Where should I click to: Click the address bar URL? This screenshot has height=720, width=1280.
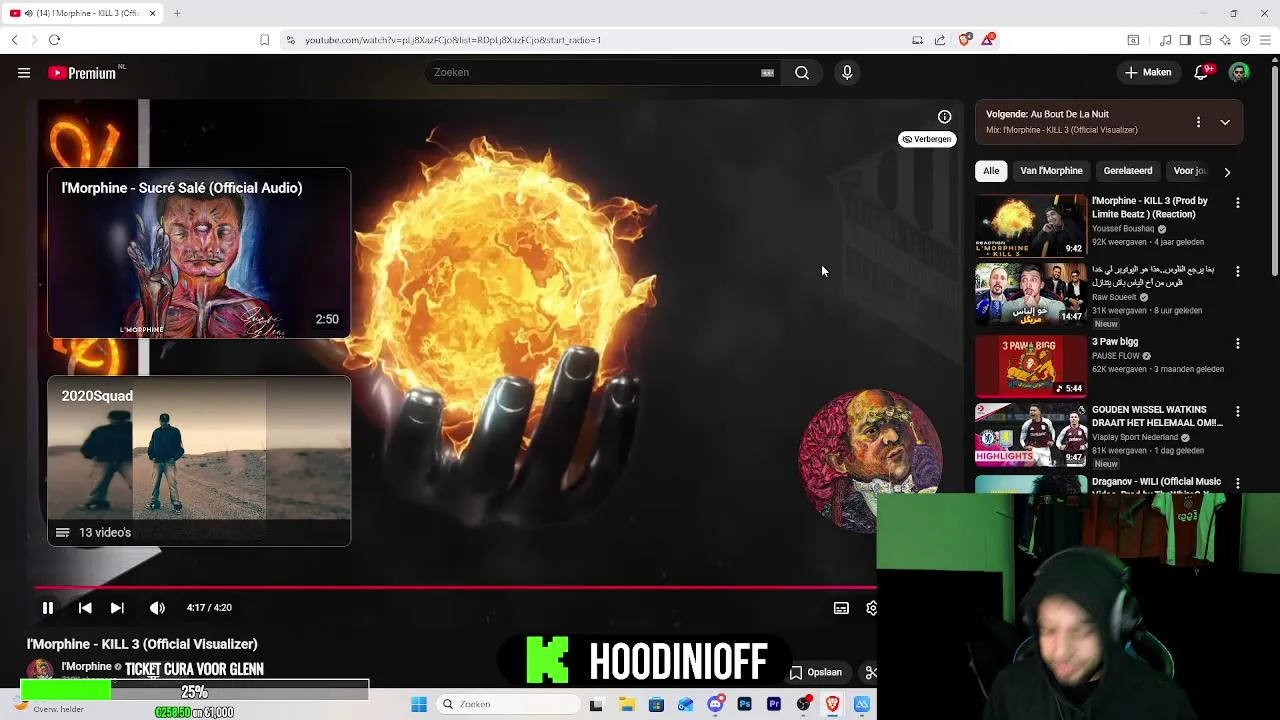(x=453, y=40)
